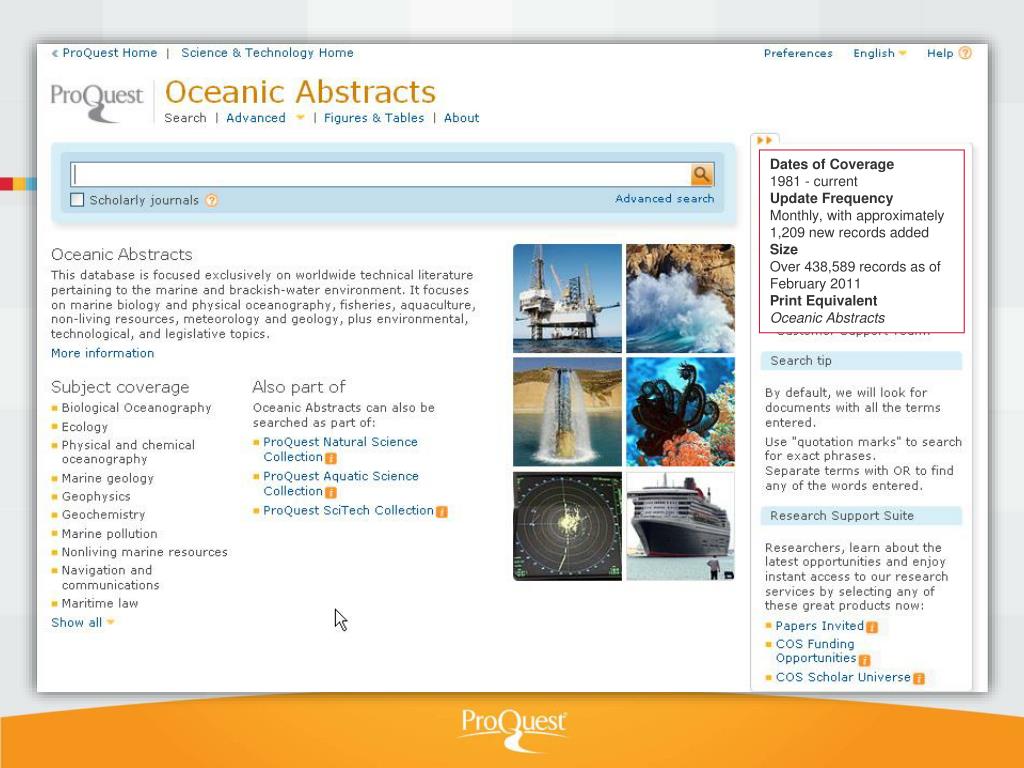The image size is (1024, 768).
Task: Expand Show all subject coverage
Action: pos(83,622)
